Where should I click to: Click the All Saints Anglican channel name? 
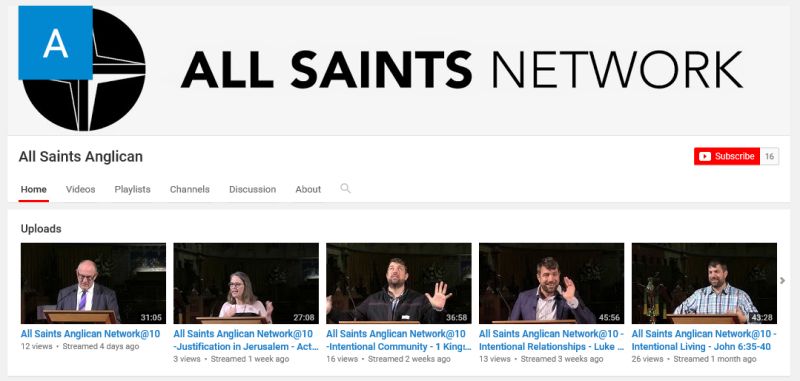coord(81,157)
